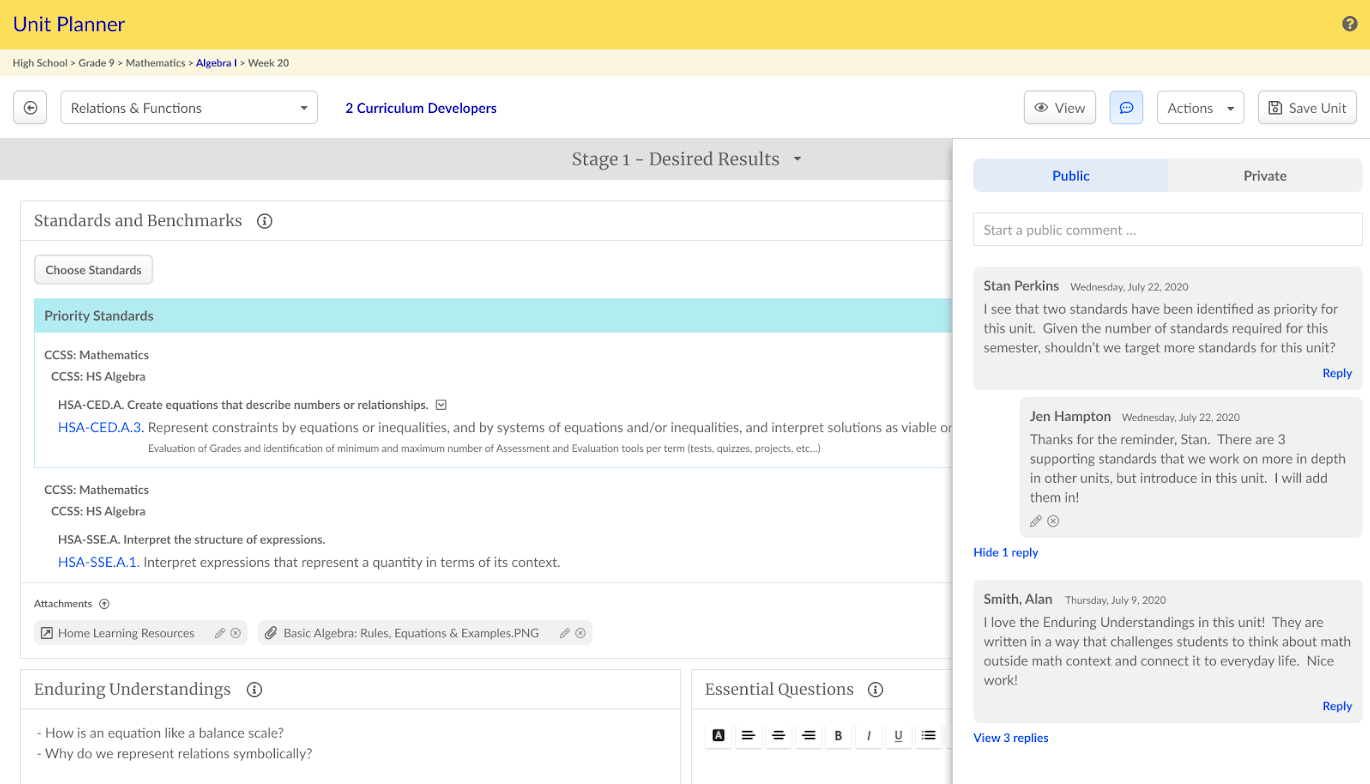Click the help question mark icon
1370x784 pixels.
pos(1349,24)
